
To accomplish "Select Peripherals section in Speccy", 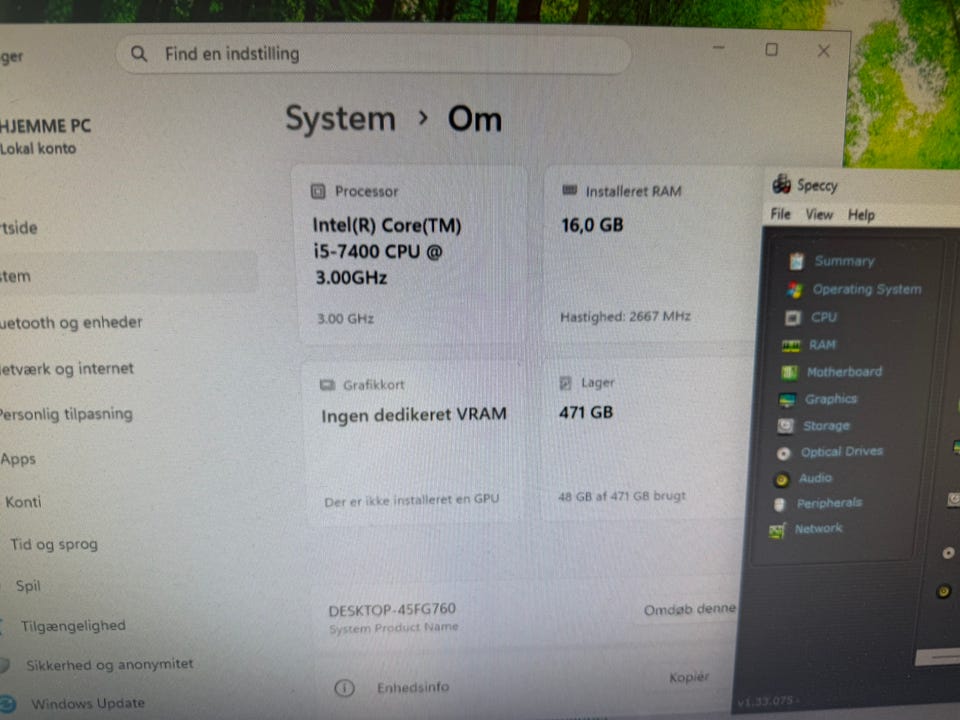I will pos(829,504).
